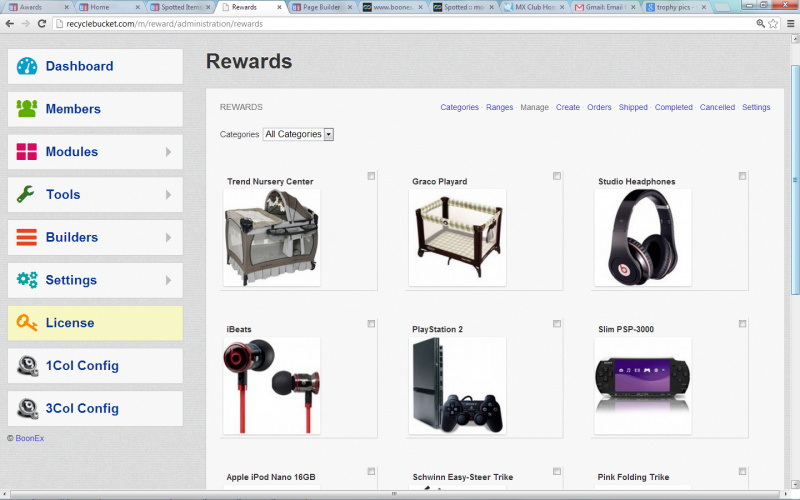This screenshot has width=800, height=500.
Task: Open the Shipped orders link
Action: [633, 107]
